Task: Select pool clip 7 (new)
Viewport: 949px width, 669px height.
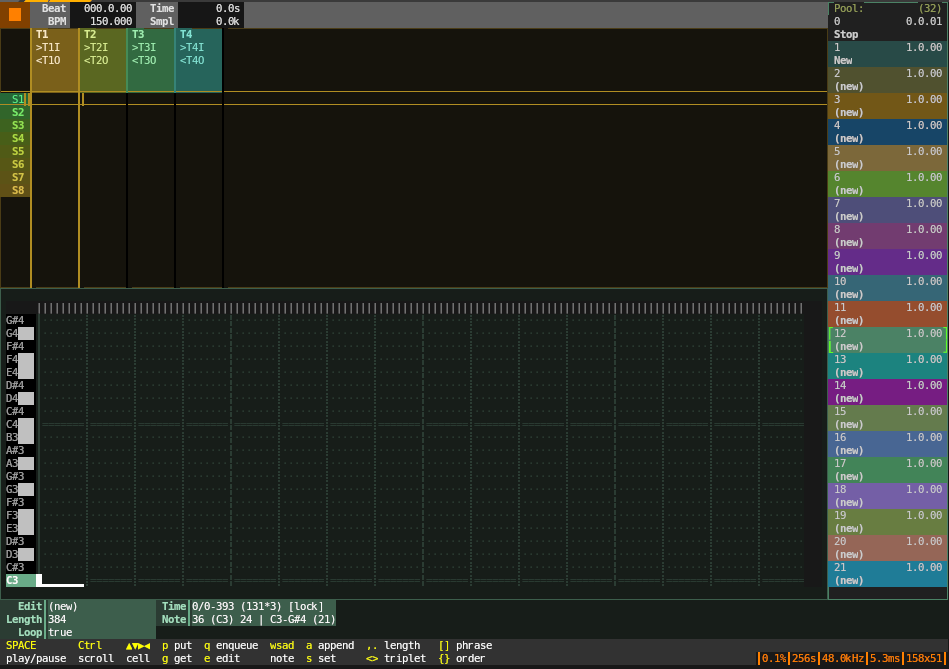Action: (888, 210)
